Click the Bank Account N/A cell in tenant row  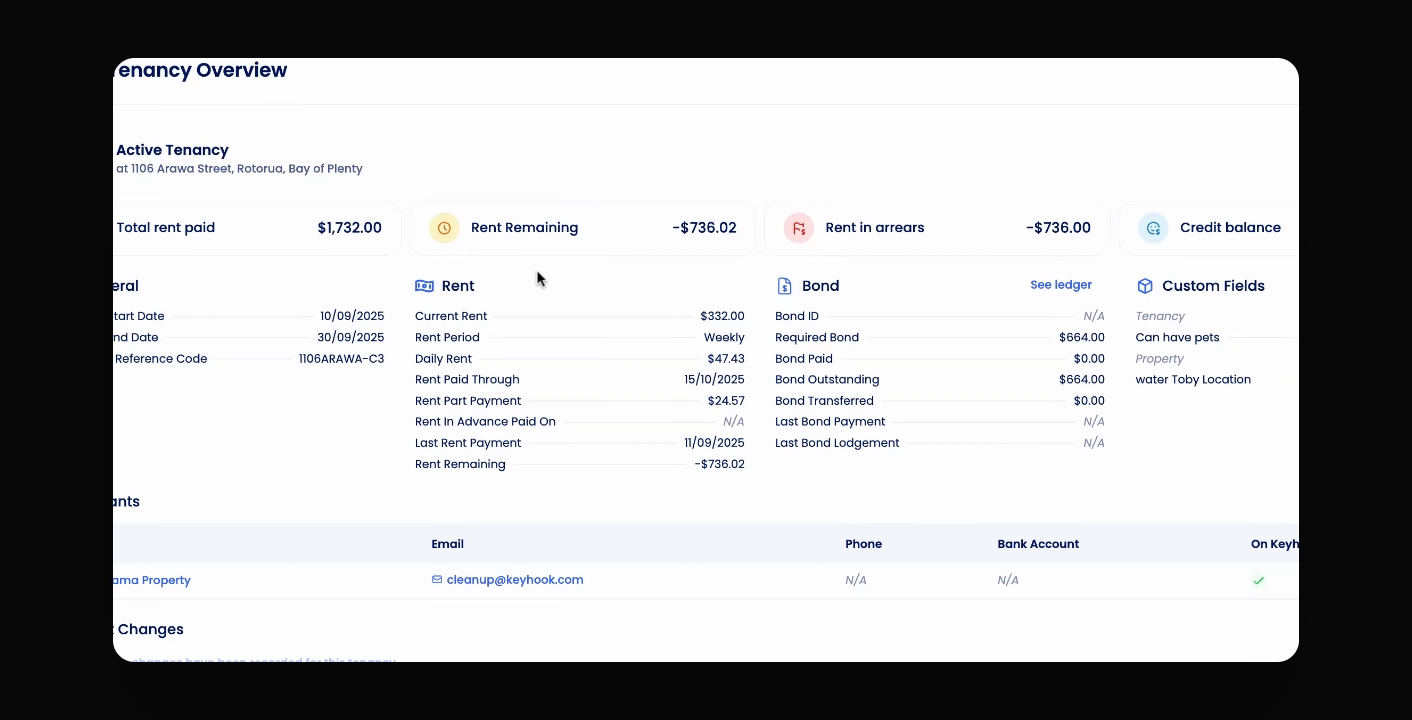click(1008, 580)
